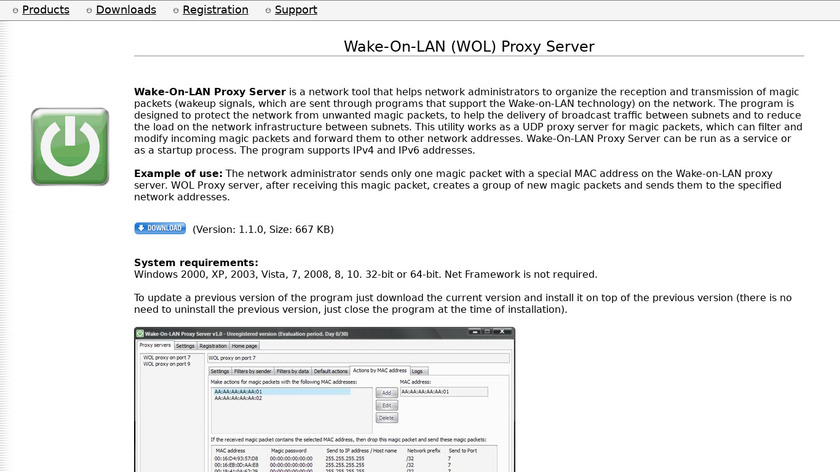
Task: Visit the Support page link
Action: (296, 10)
